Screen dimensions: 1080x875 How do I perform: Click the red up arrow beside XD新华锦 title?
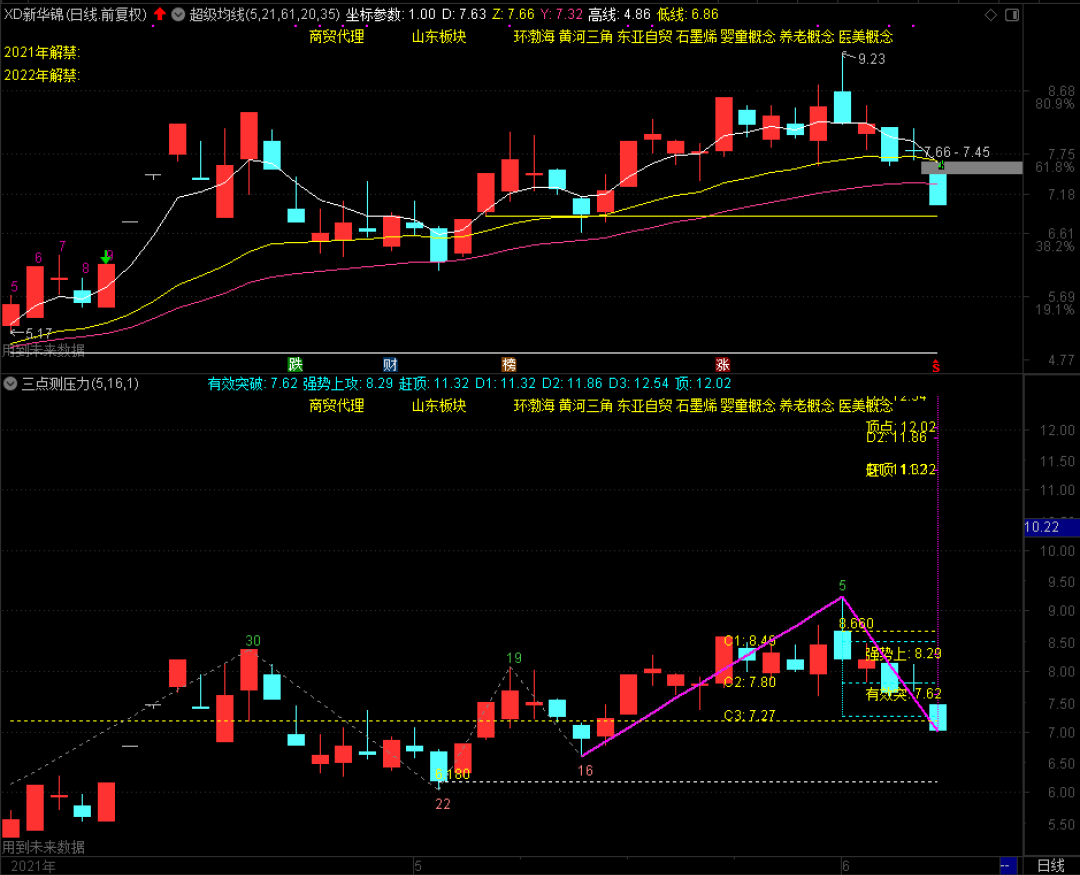(160, 14)
